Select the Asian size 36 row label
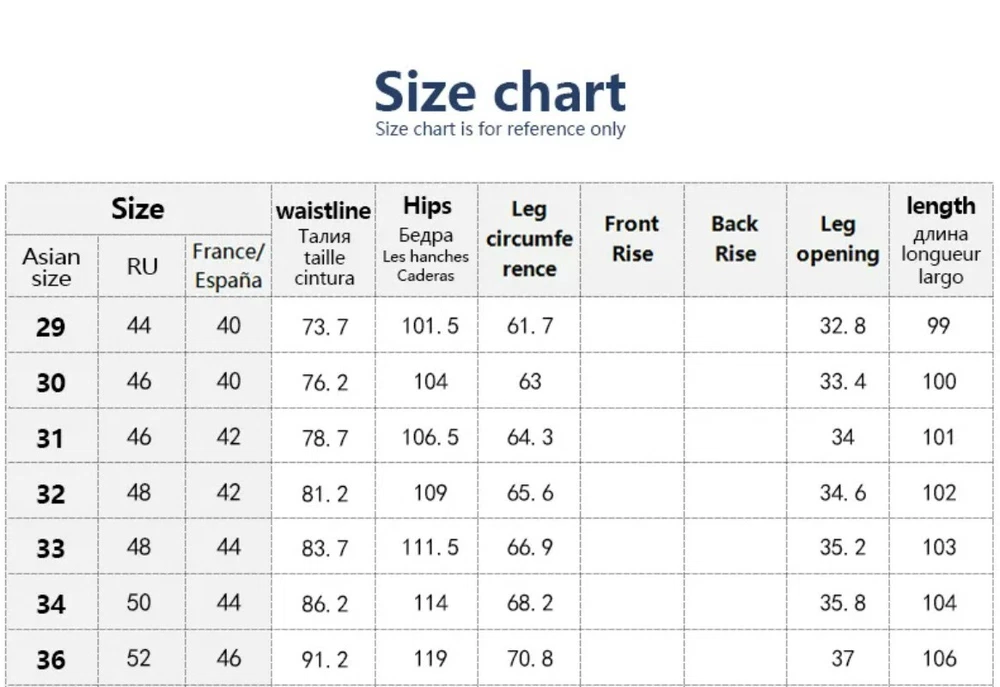The width and height of the screenshot is (1000, 687). [51, 660]
